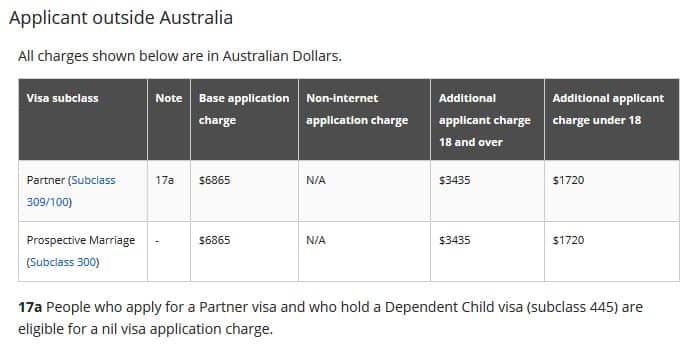Screen dimensions: 693x362
Task: Select Prospective Marriage row $3435 cell
Action: click(x=454, y=240)
